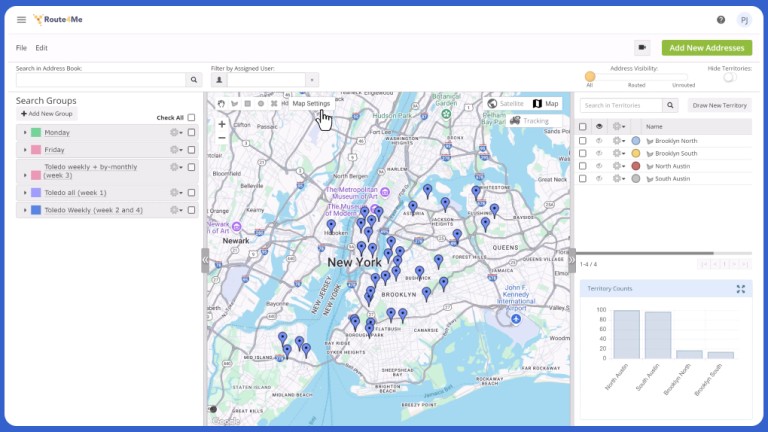The width and height of the screenshot is (768, 432).
Task: Click the Search in Address Book field
Action: click(101, 80)
